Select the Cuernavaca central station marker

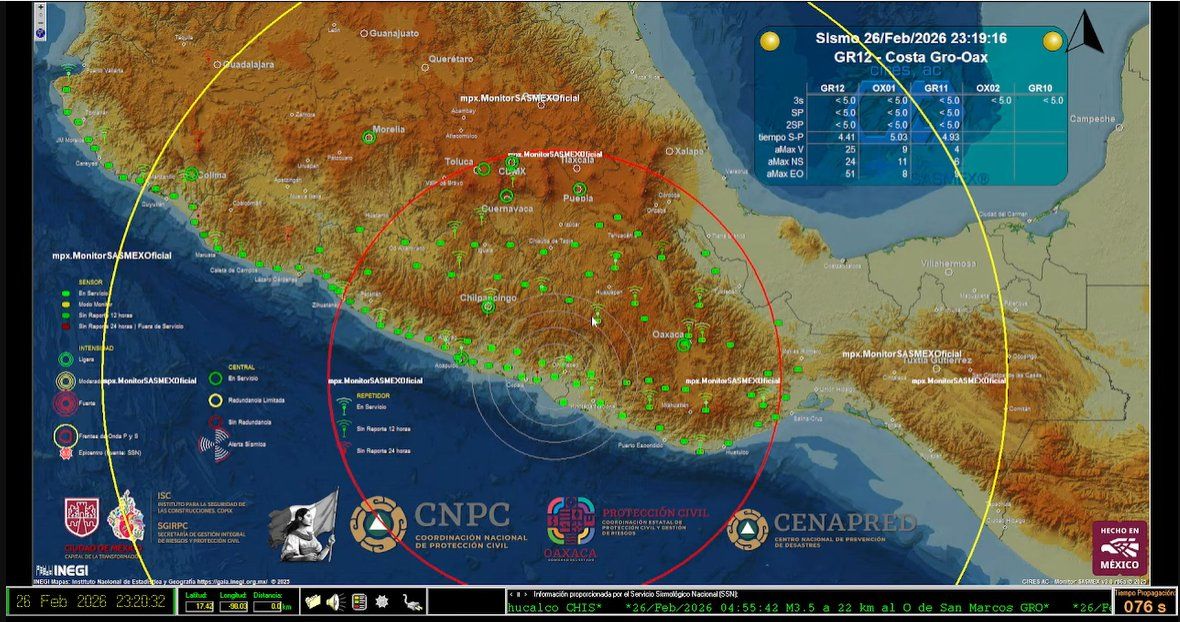tap(507, 196)
